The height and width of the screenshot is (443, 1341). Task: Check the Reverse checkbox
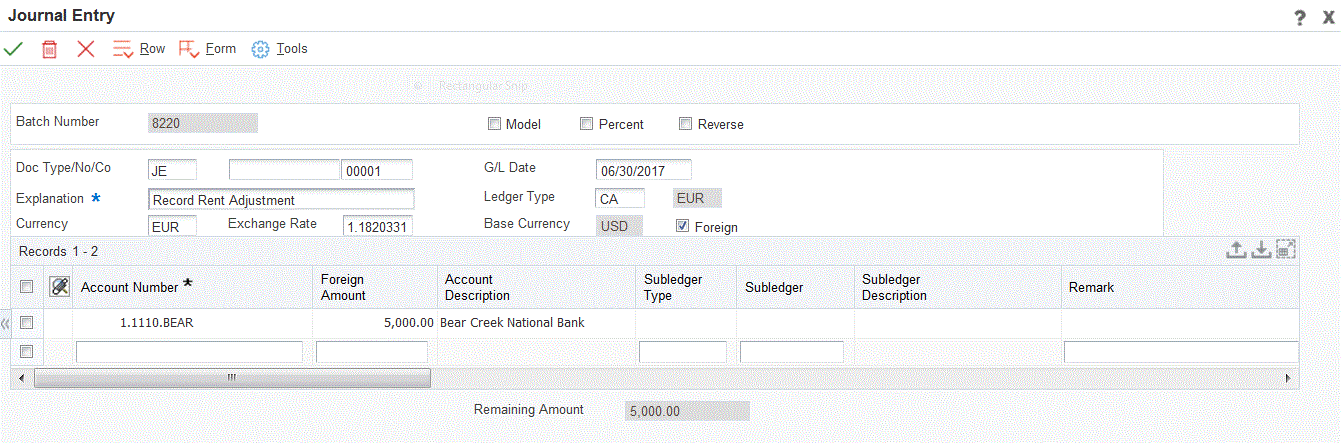point(686,125)
